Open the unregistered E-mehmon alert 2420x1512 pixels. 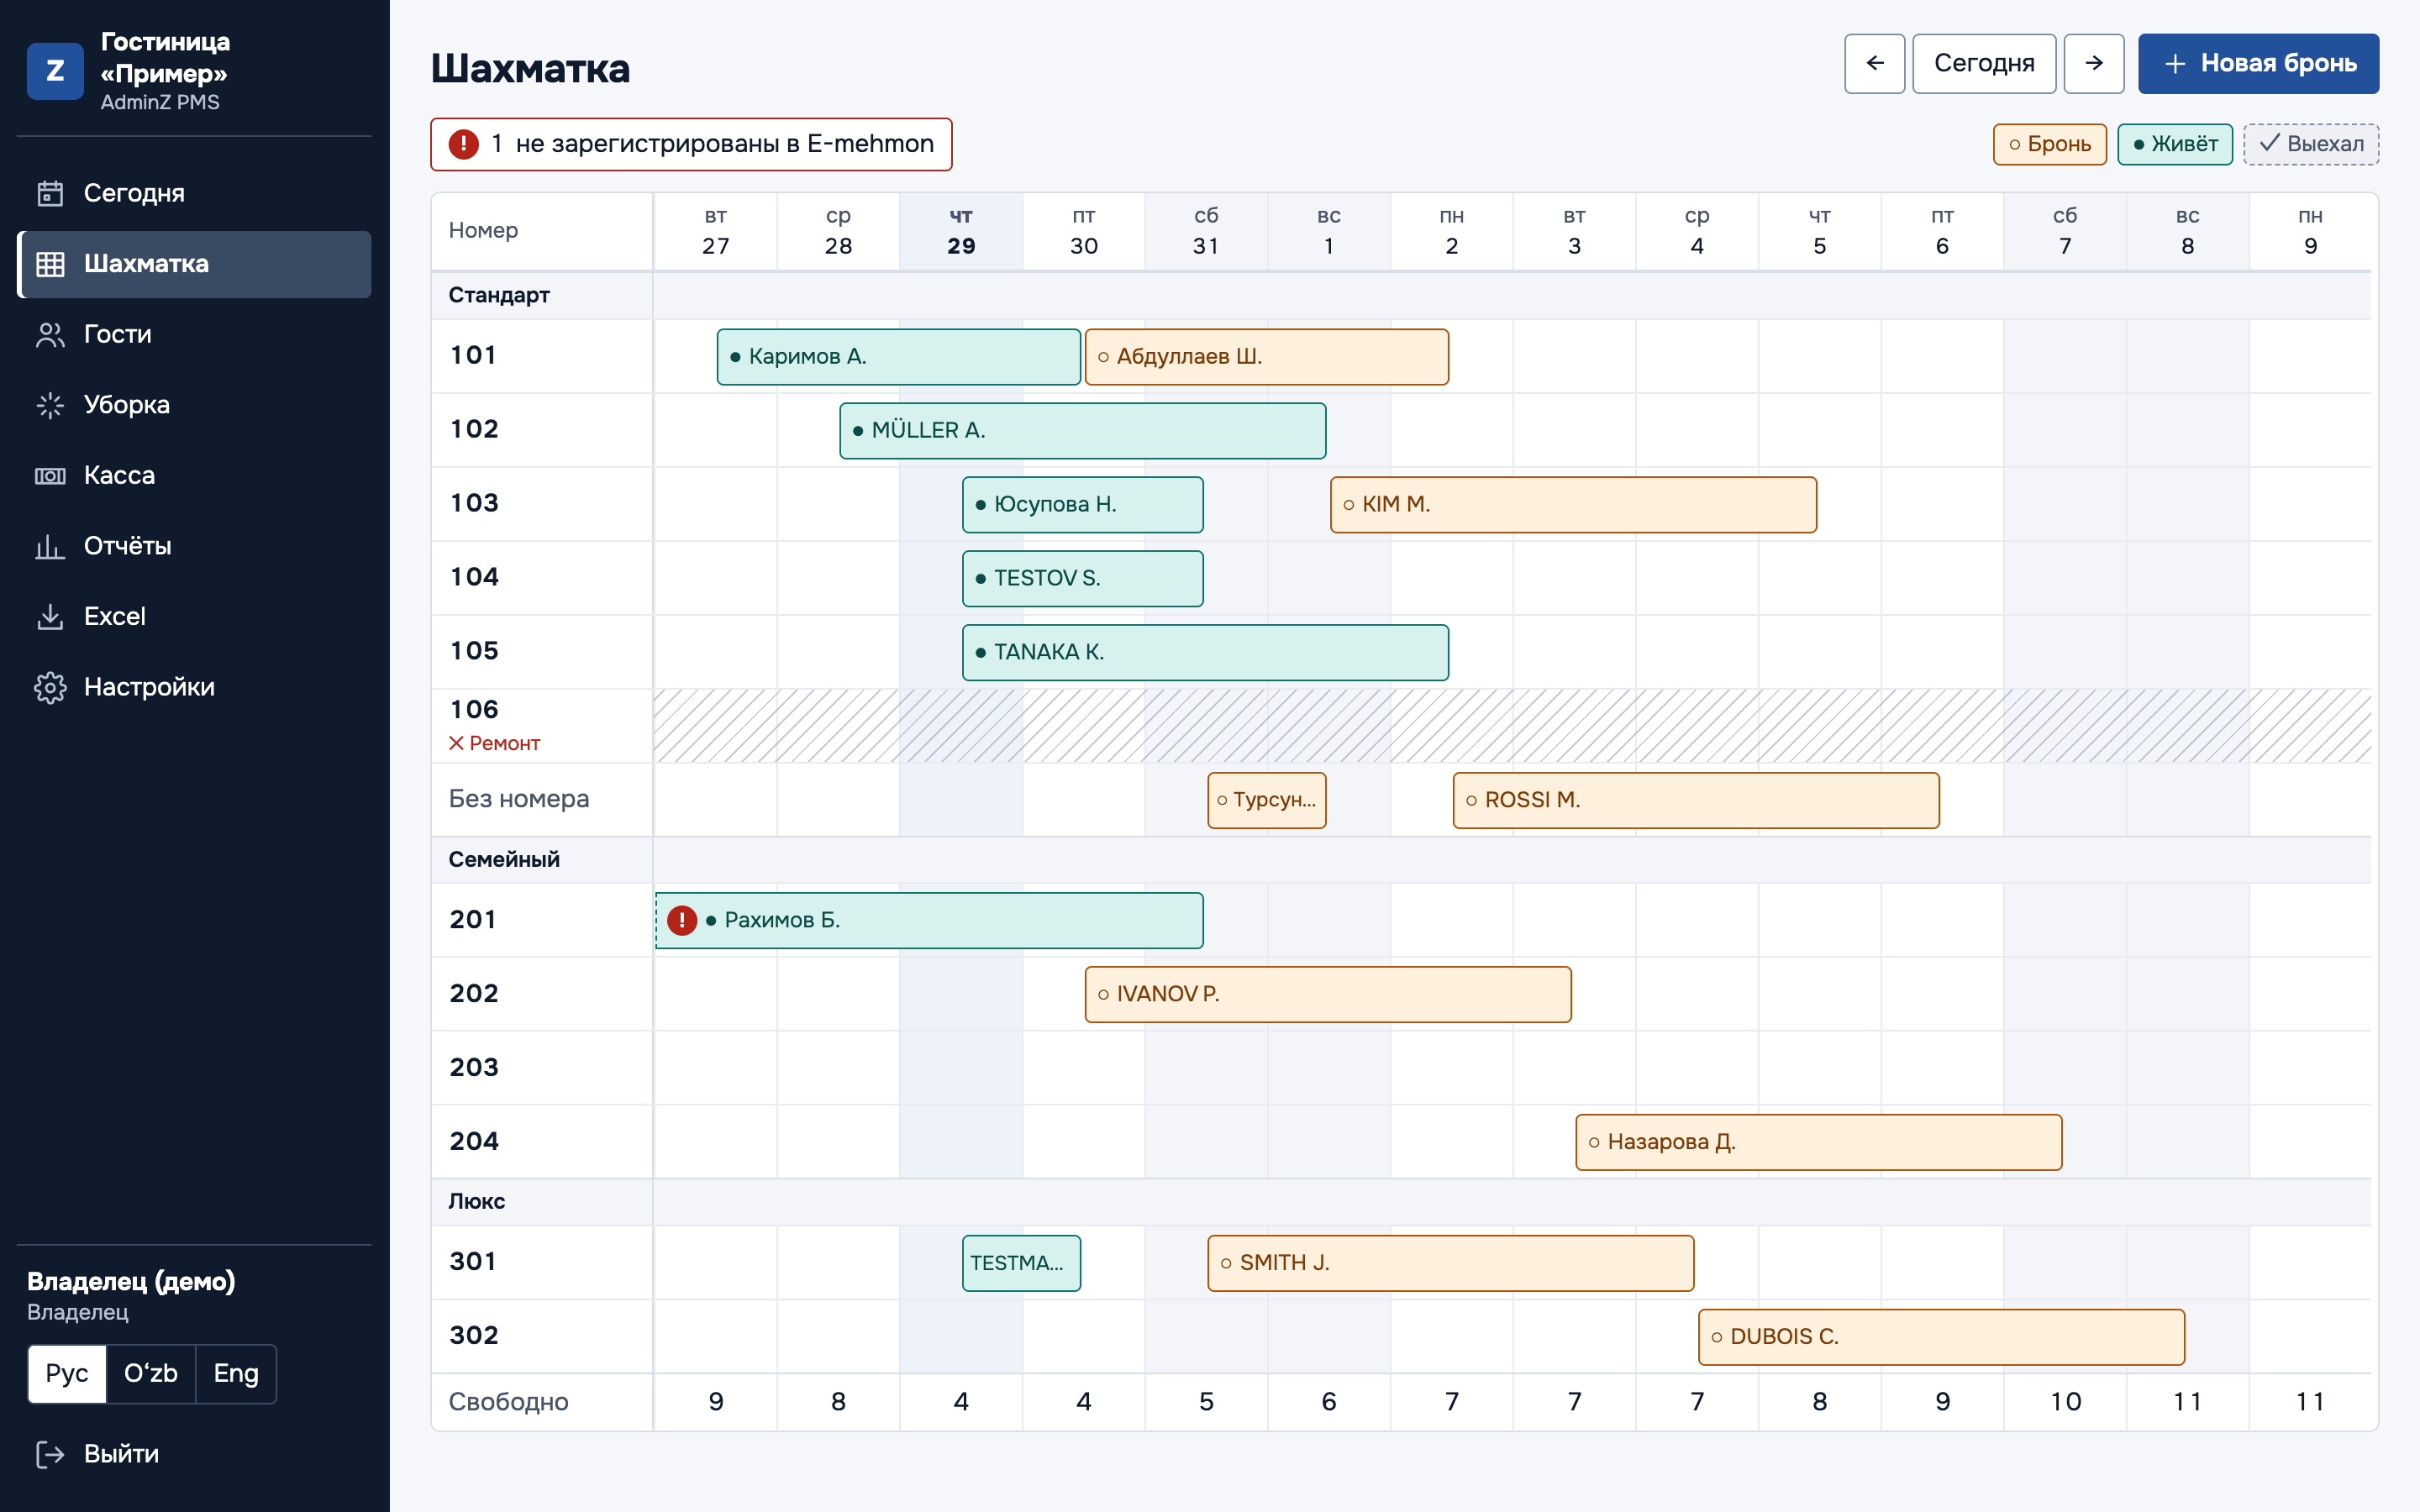[x=691, y=144]
